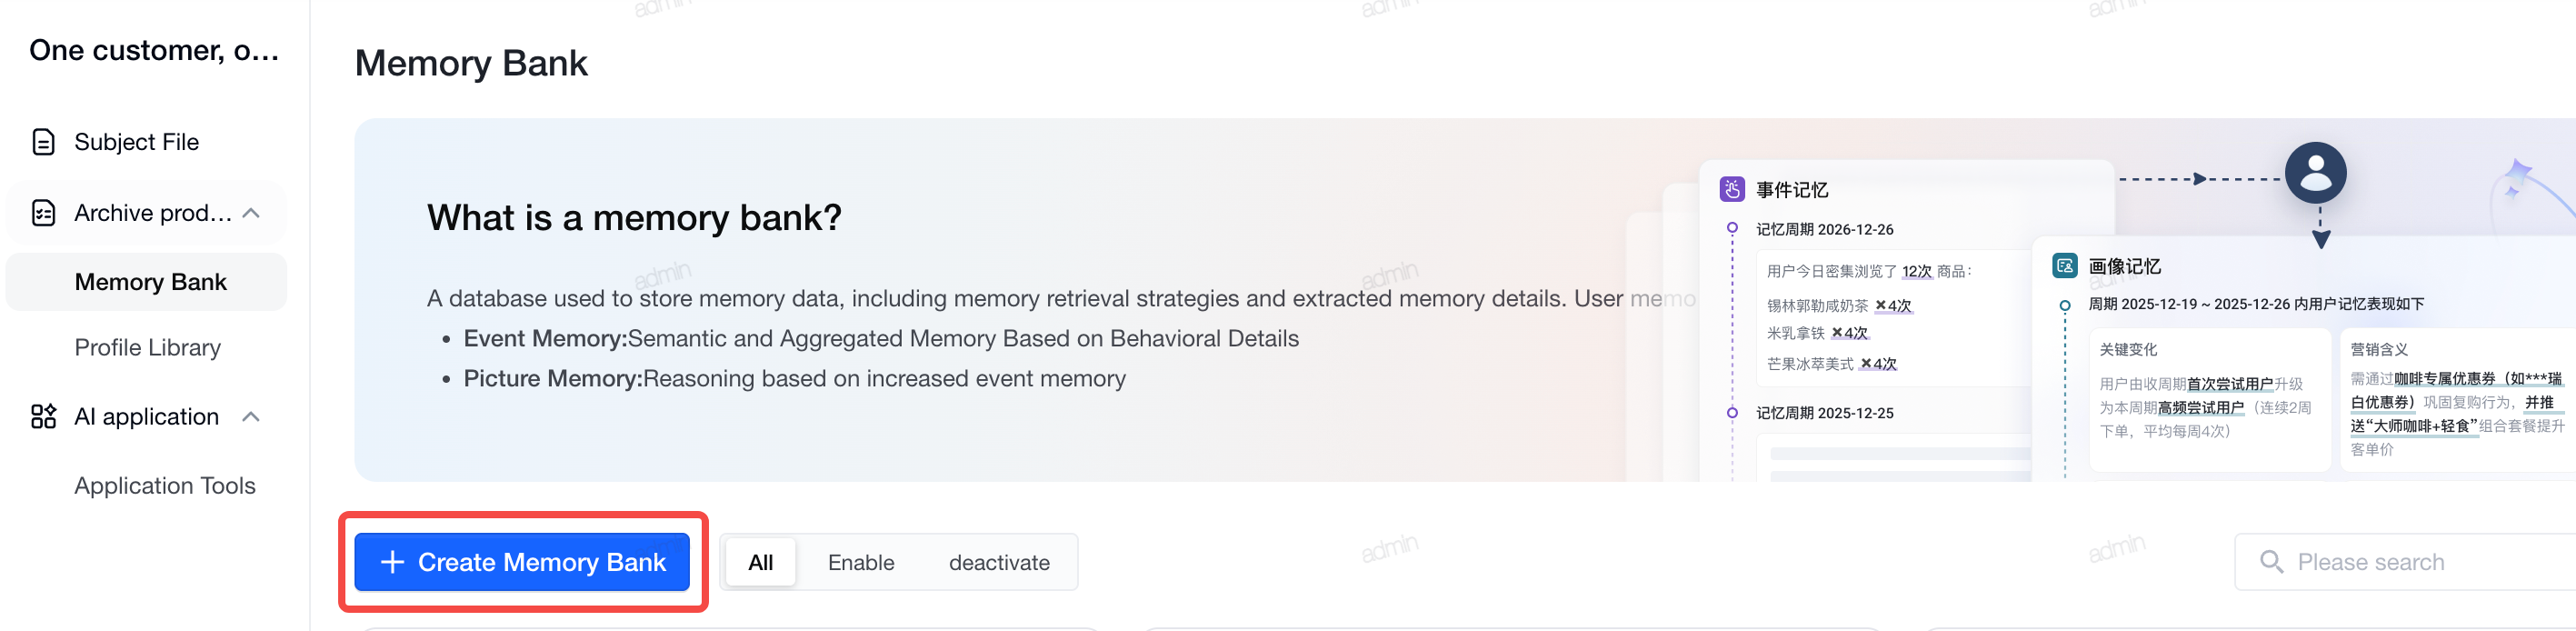This screenshot has width=2576, height=631.
Task: Click the purple event memory icon
Action: point(1732,189)
